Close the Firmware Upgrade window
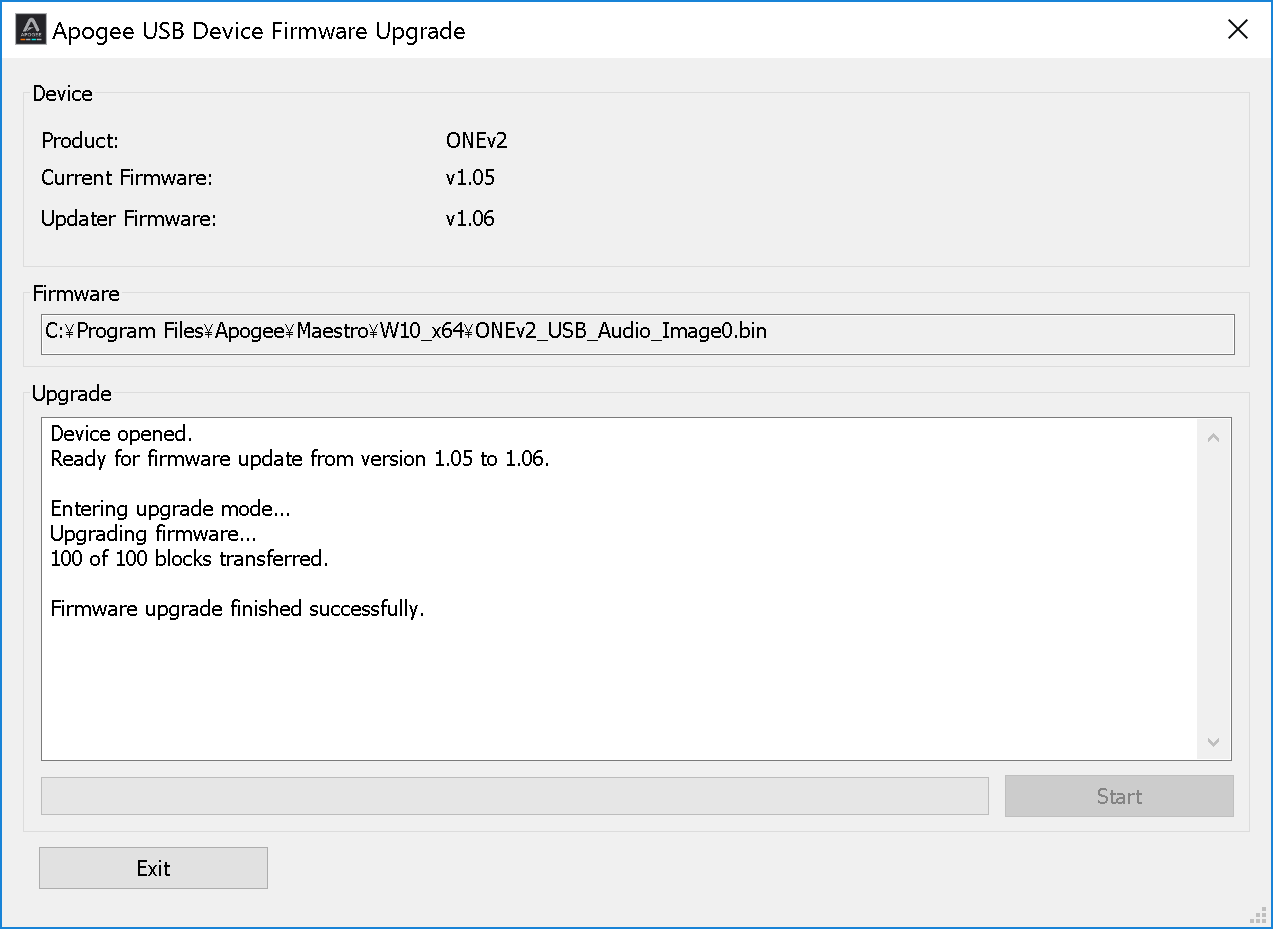 click(x=1238, y=30)
